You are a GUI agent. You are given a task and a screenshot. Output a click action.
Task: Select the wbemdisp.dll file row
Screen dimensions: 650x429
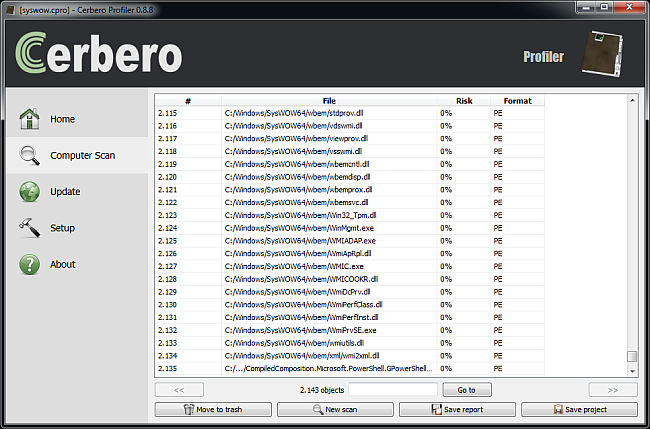[x=350, y=177]
